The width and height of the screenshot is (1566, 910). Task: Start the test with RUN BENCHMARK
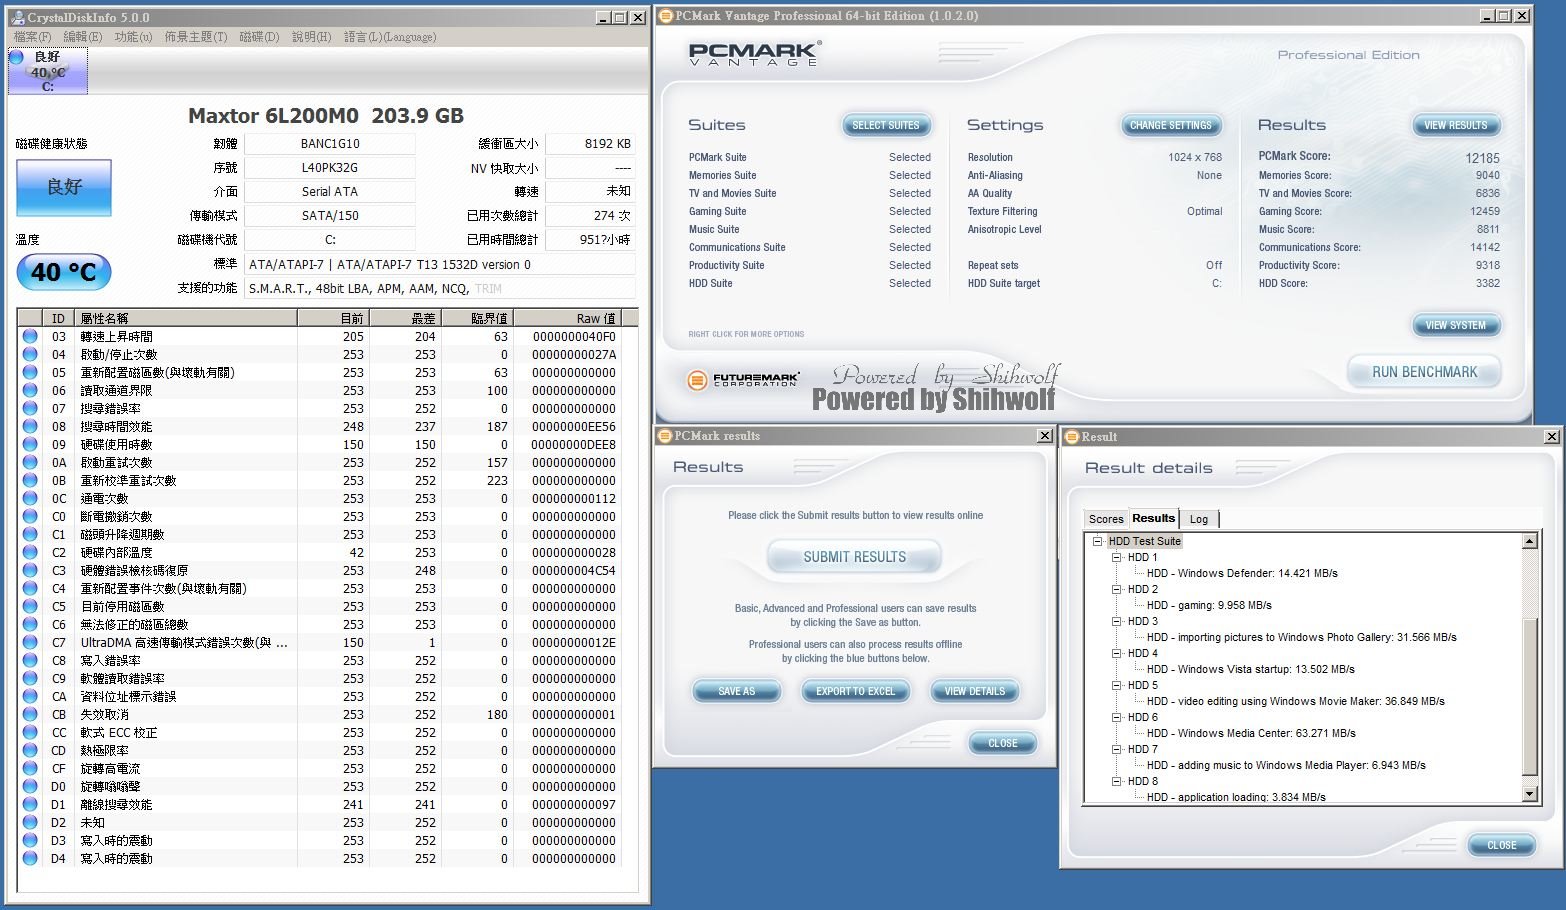point(1424,372)
